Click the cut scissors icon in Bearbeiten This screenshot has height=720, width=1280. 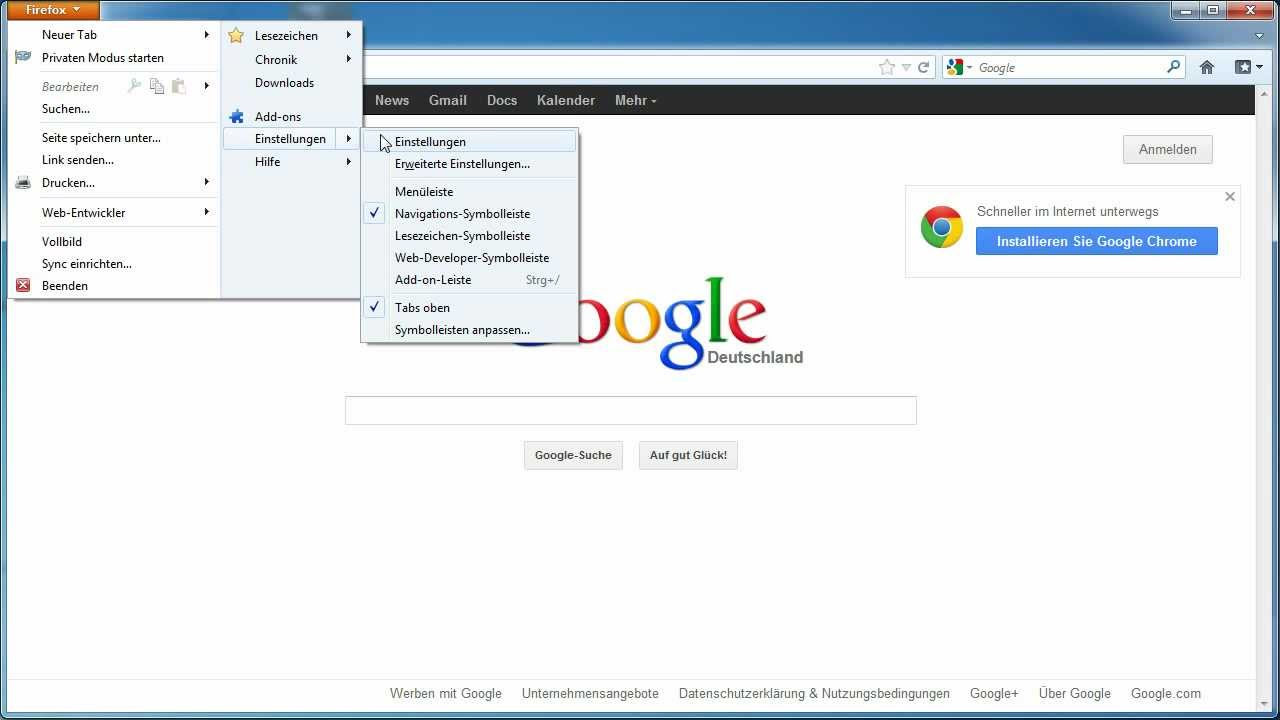(x=135, y=86)
